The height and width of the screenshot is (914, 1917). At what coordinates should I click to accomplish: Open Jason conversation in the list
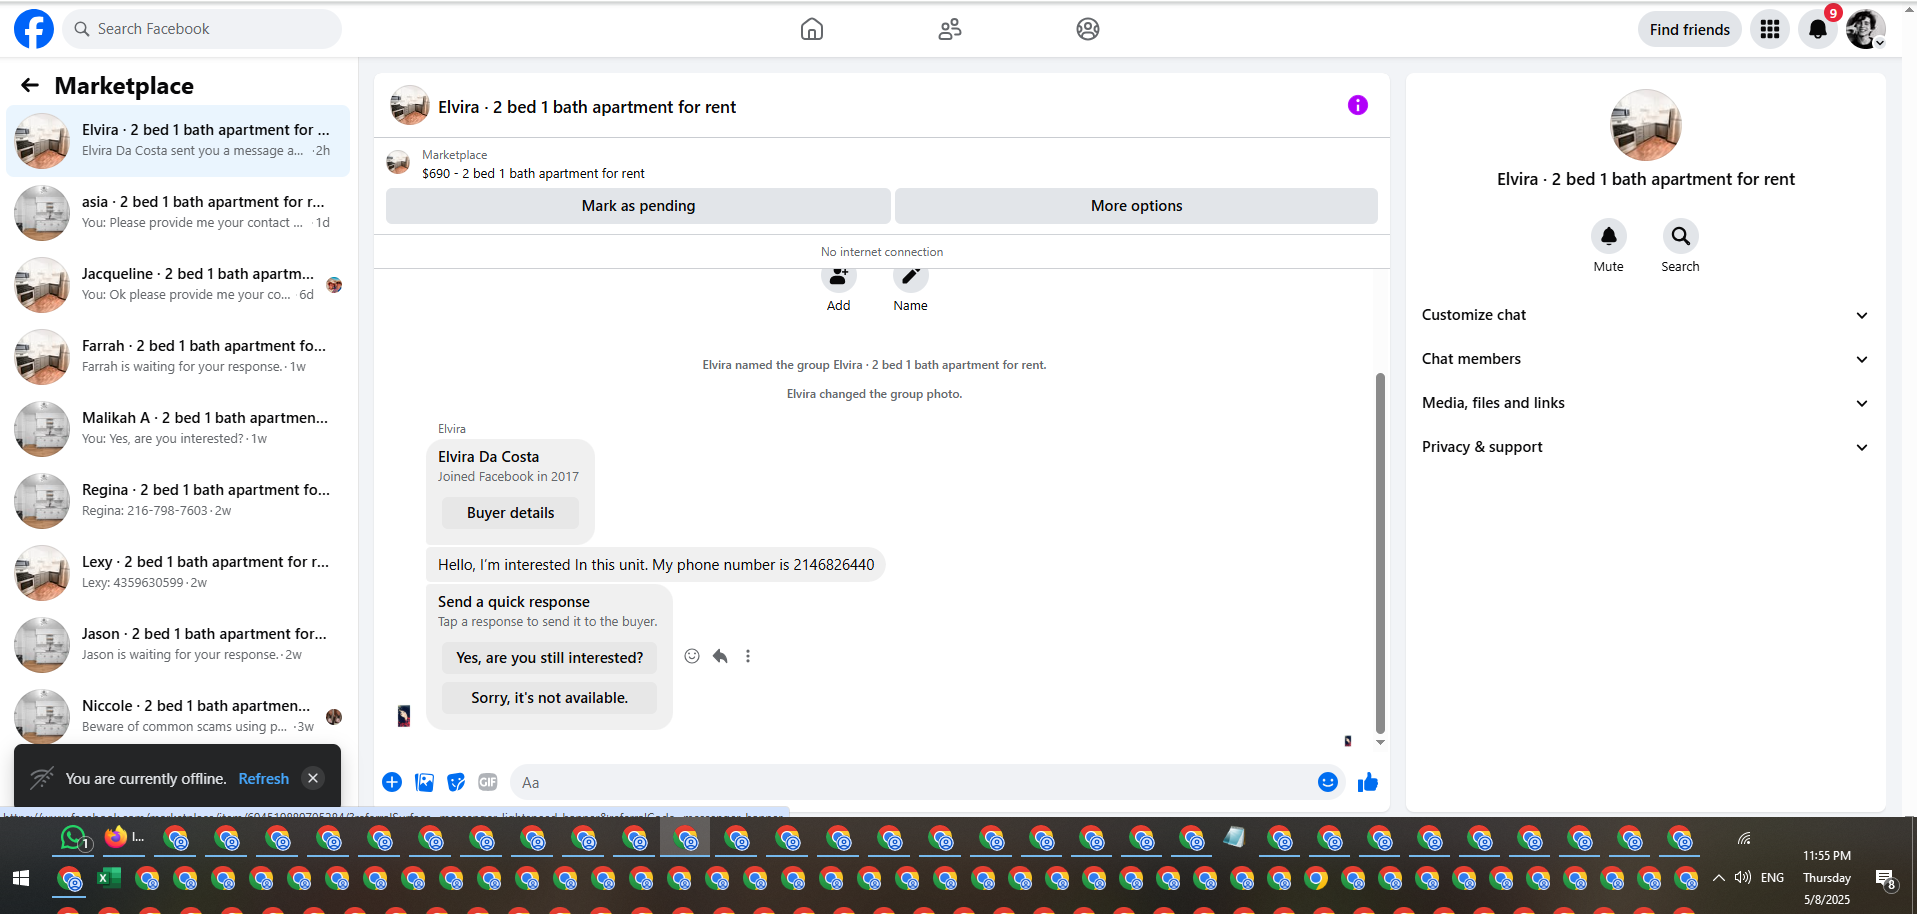click(178, 645)
